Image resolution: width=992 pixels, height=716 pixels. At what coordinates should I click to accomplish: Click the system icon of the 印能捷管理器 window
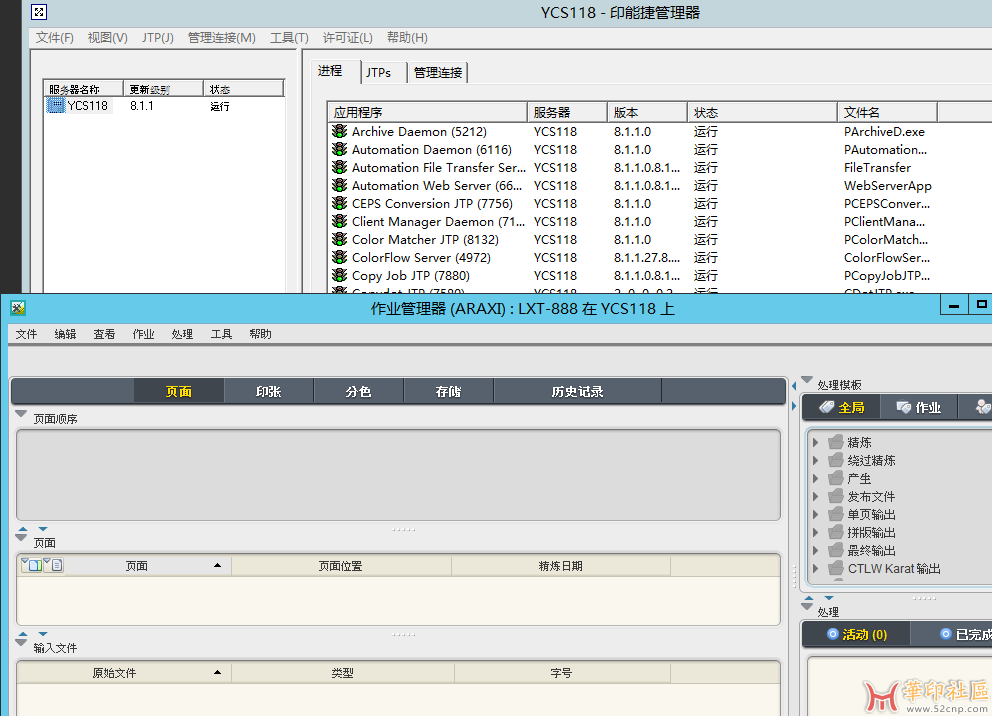[x=39, y=12]
